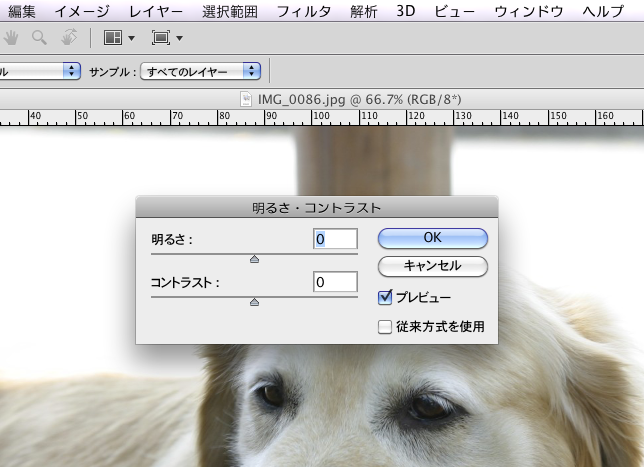Click the キャンセル button
The height and width of the screenshot is (467, 644).
(432, 266)
